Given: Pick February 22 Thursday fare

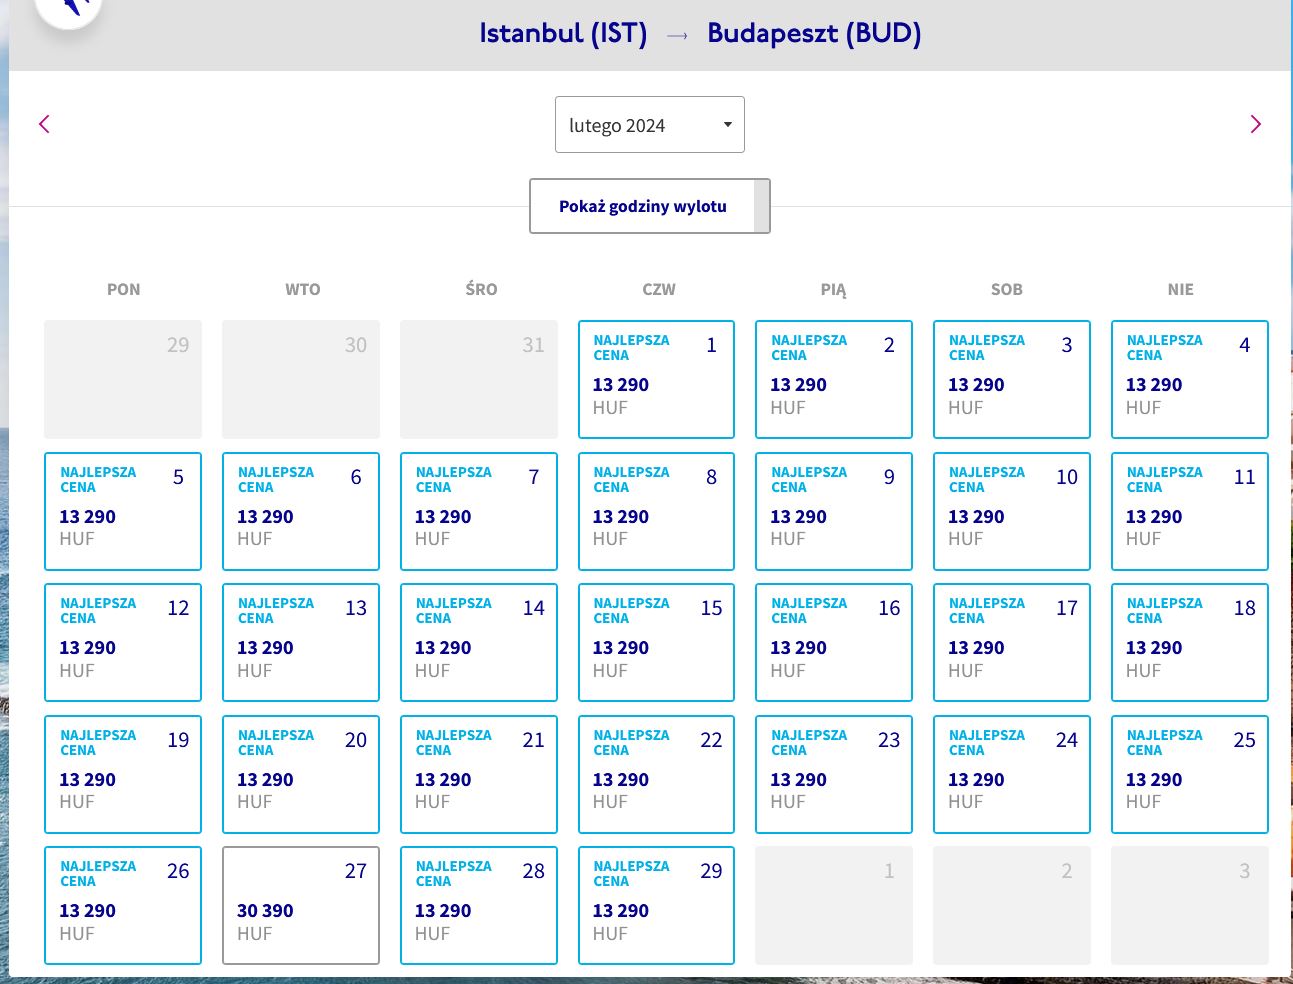Looking at the screenshot, I should coord(656,774).
